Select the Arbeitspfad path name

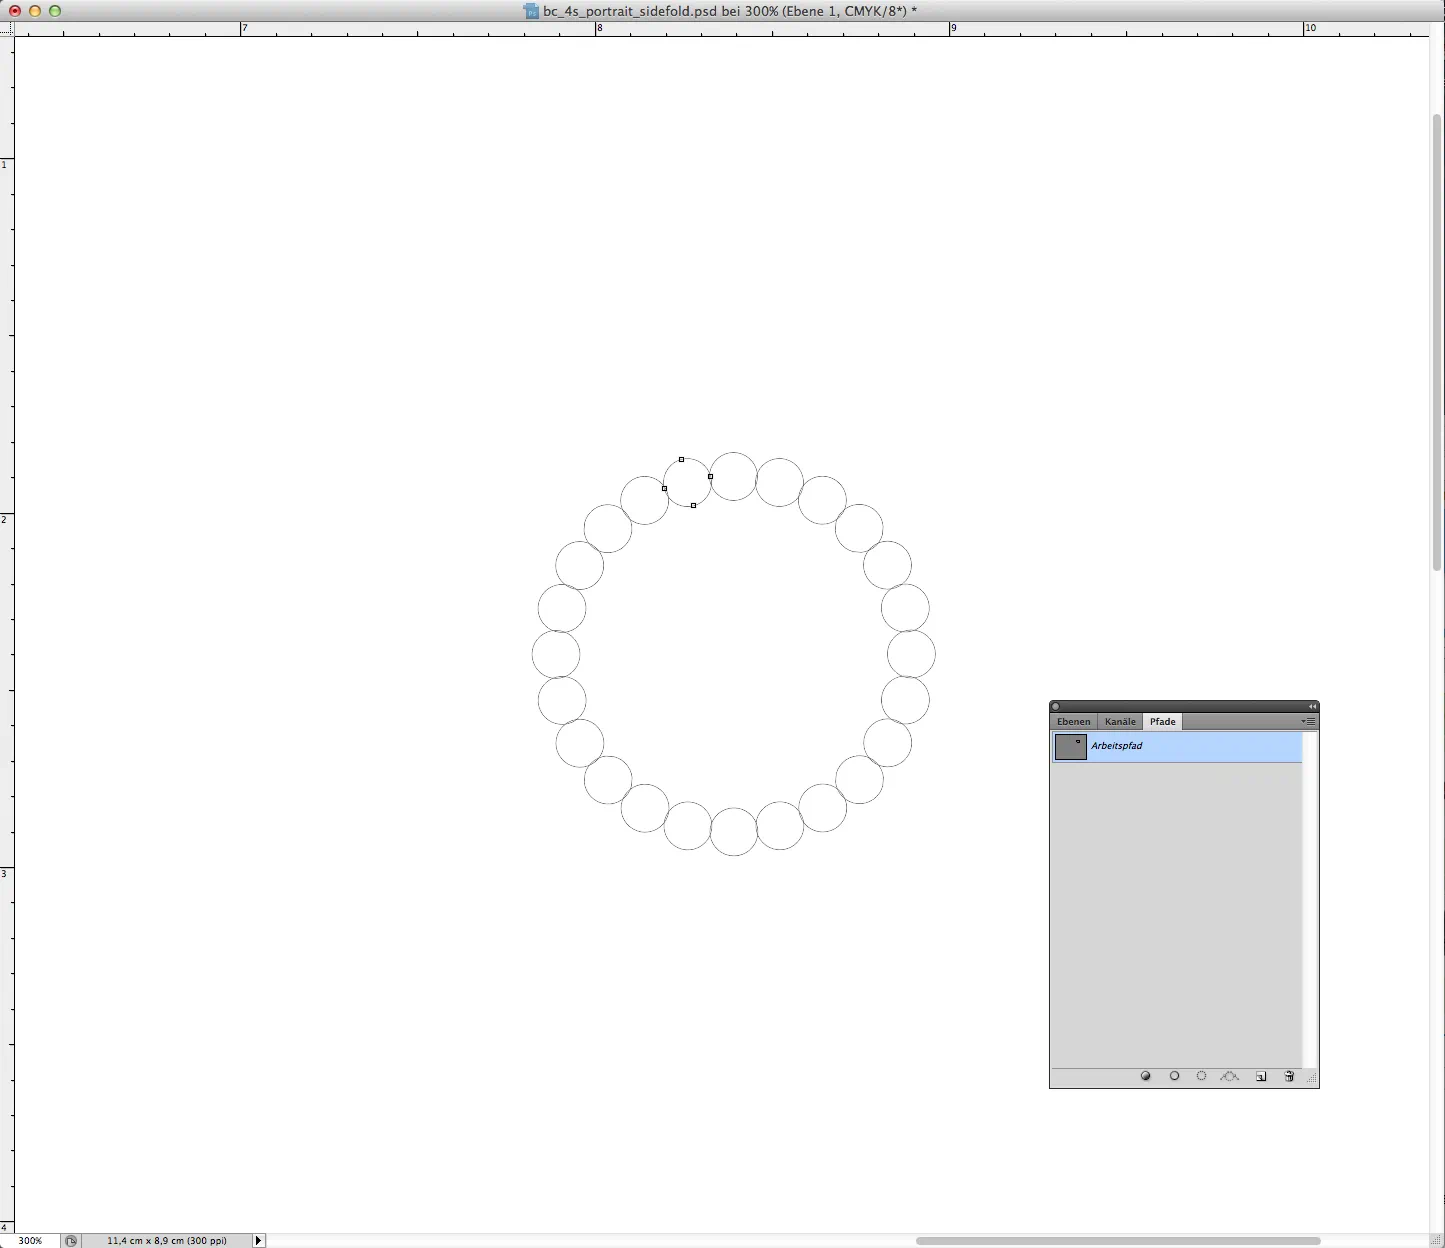(1116, 746)
